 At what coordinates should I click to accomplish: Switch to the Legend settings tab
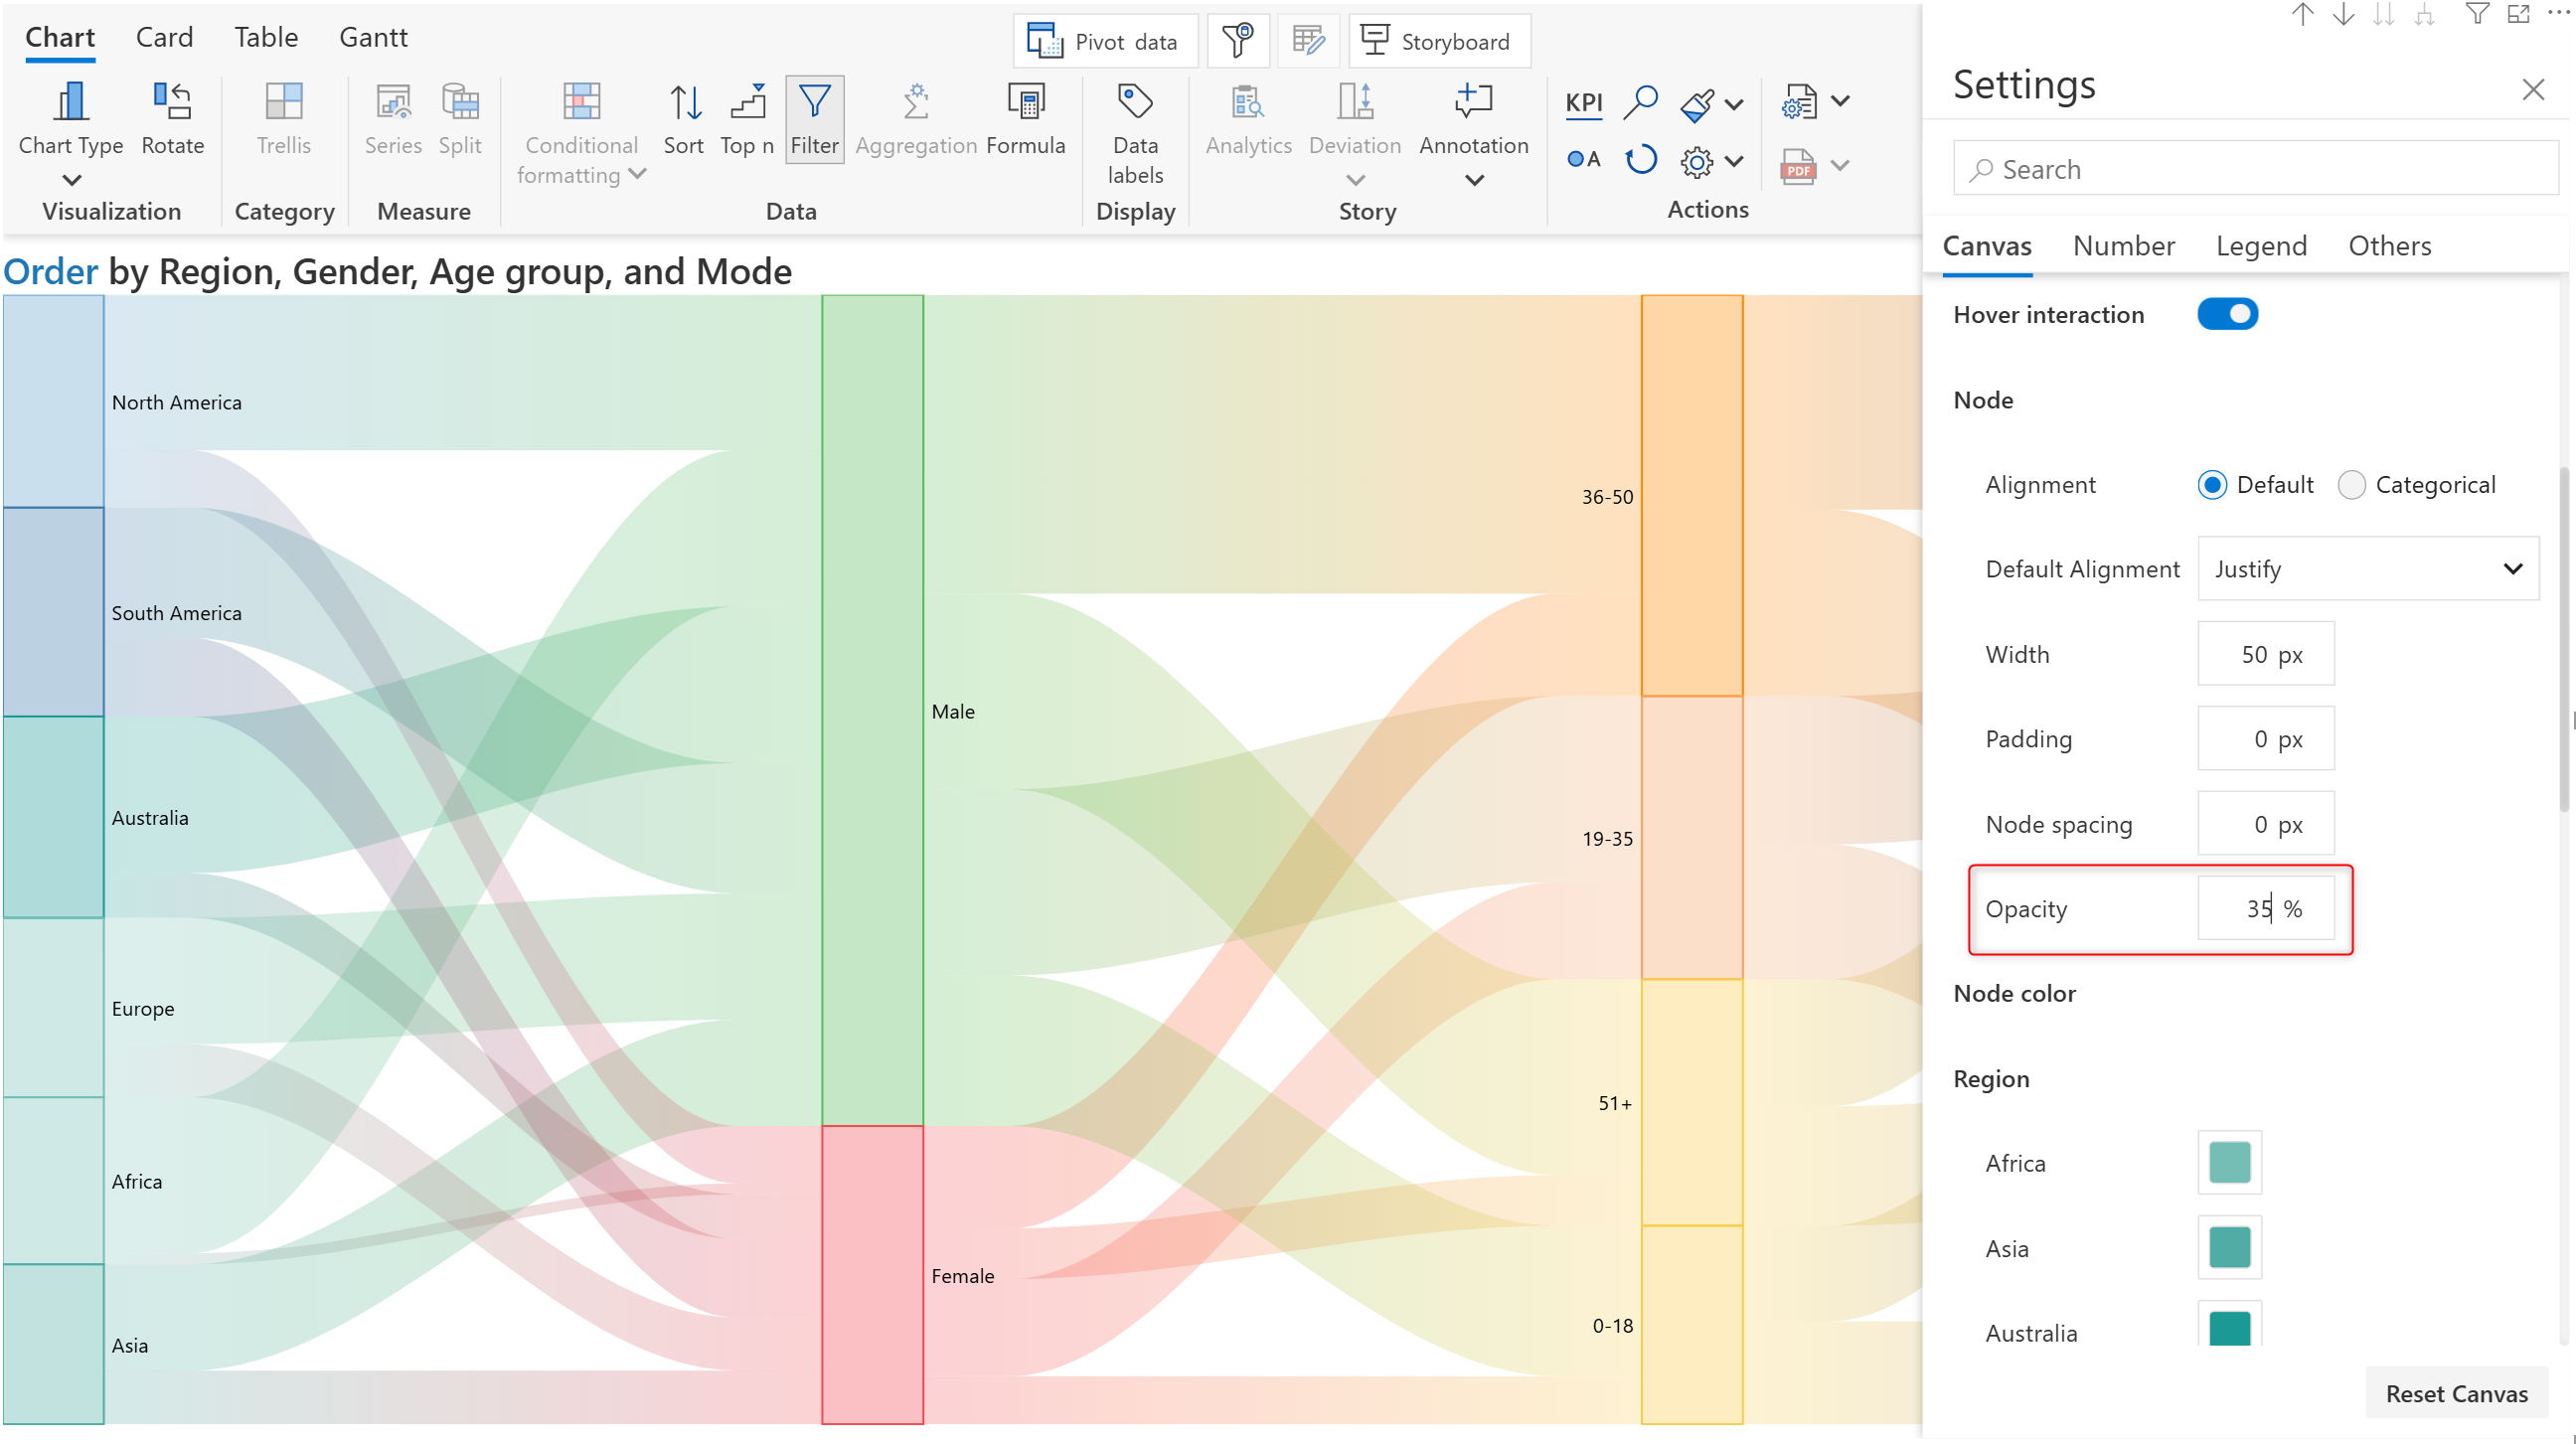(2260, 246)
